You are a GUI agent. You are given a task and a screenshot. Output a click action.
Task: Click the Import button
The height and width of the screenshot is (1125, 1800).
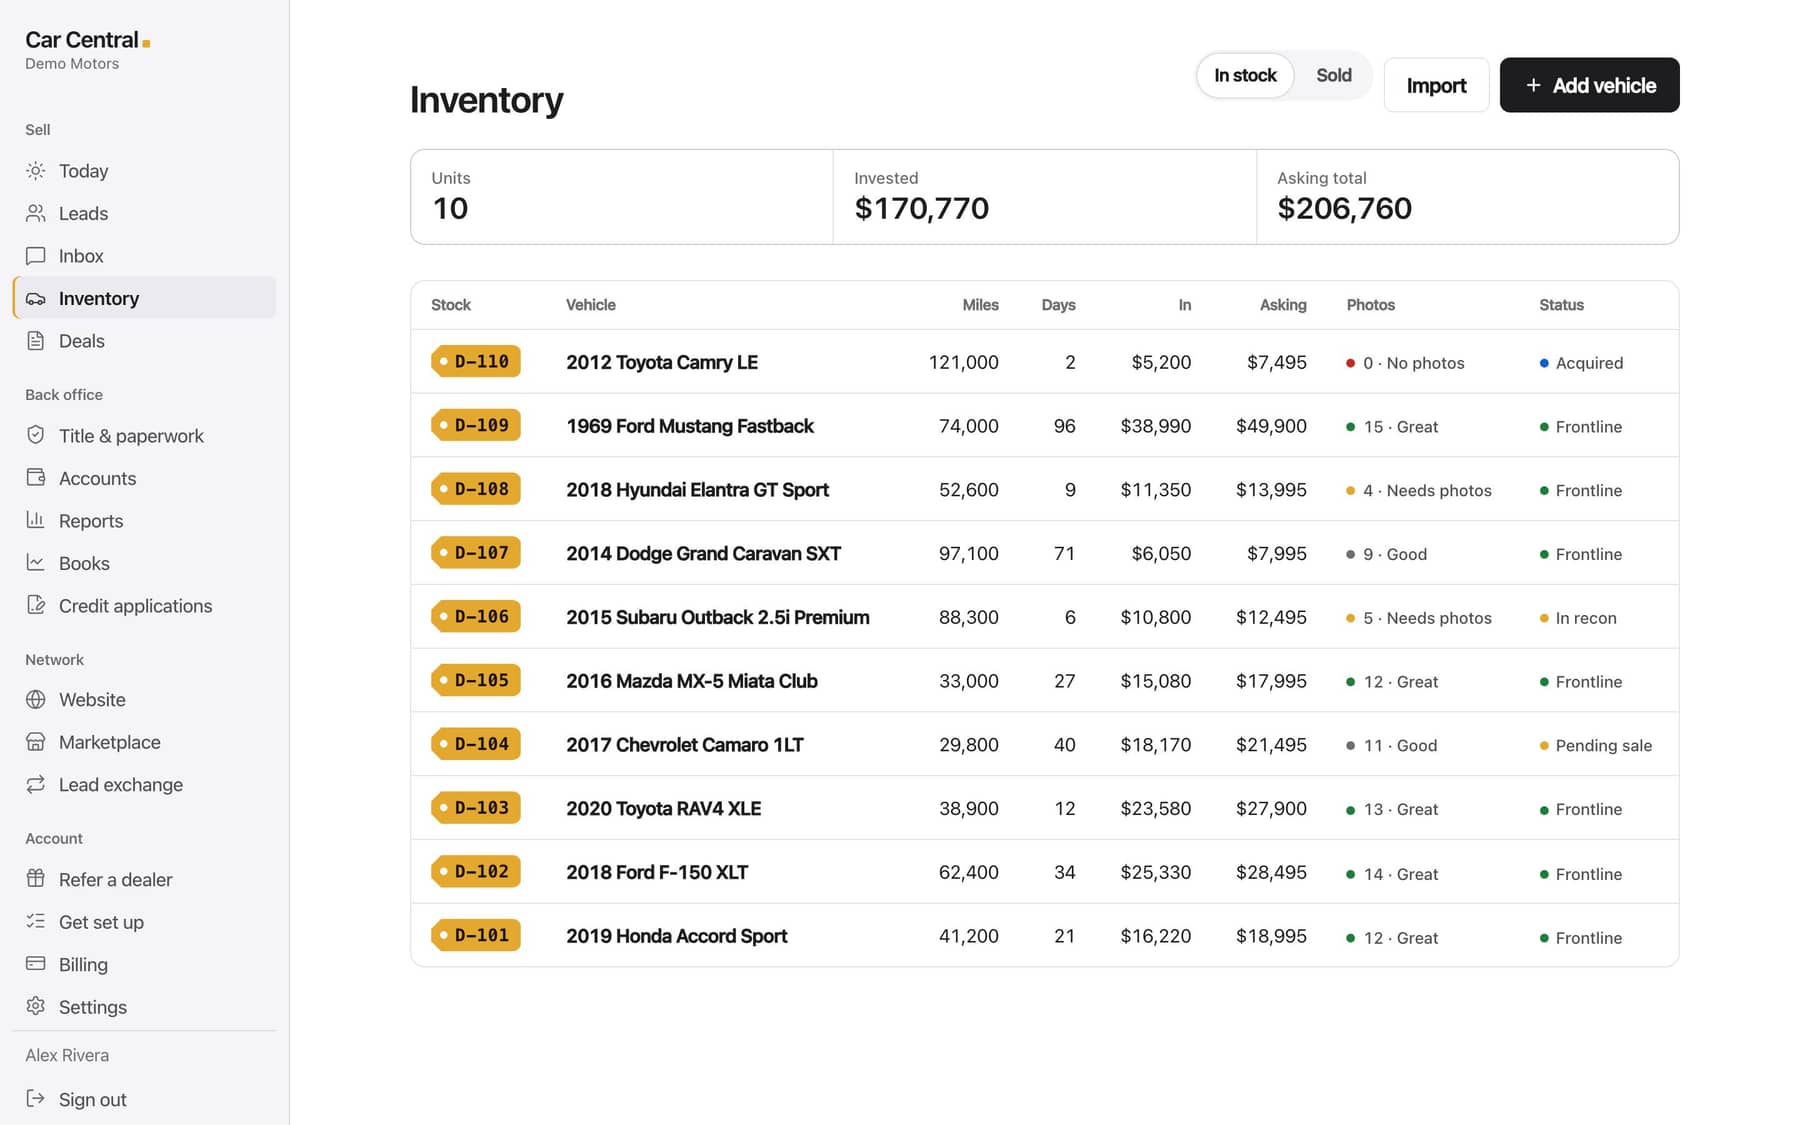(x=1436, y=85)
